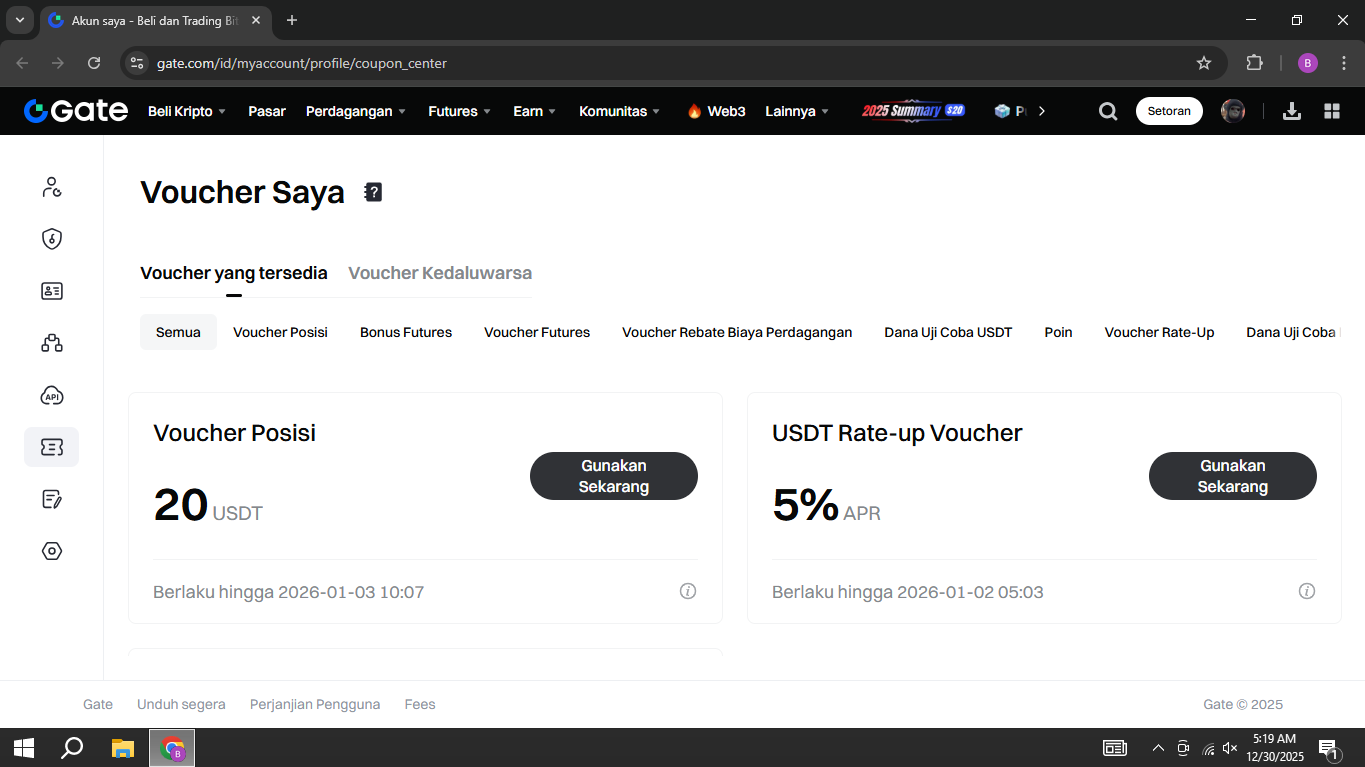Open the API management sidebar icon
The height and width of the screenshot is (767, 1365).
pos(52,395)
